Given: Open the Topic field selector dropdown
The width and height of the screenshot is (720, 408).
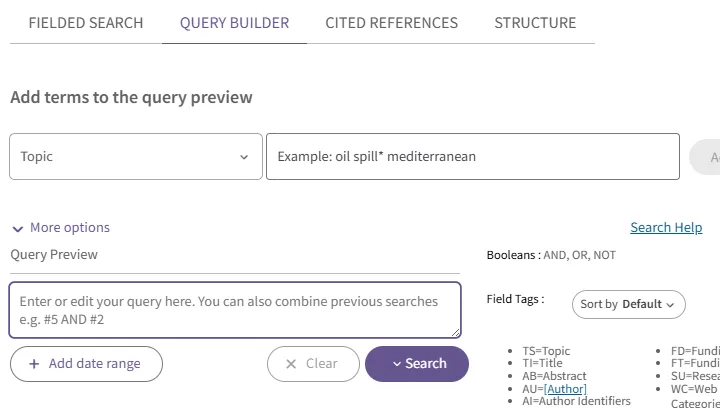Looking at the screenshot, I should 135,157.
